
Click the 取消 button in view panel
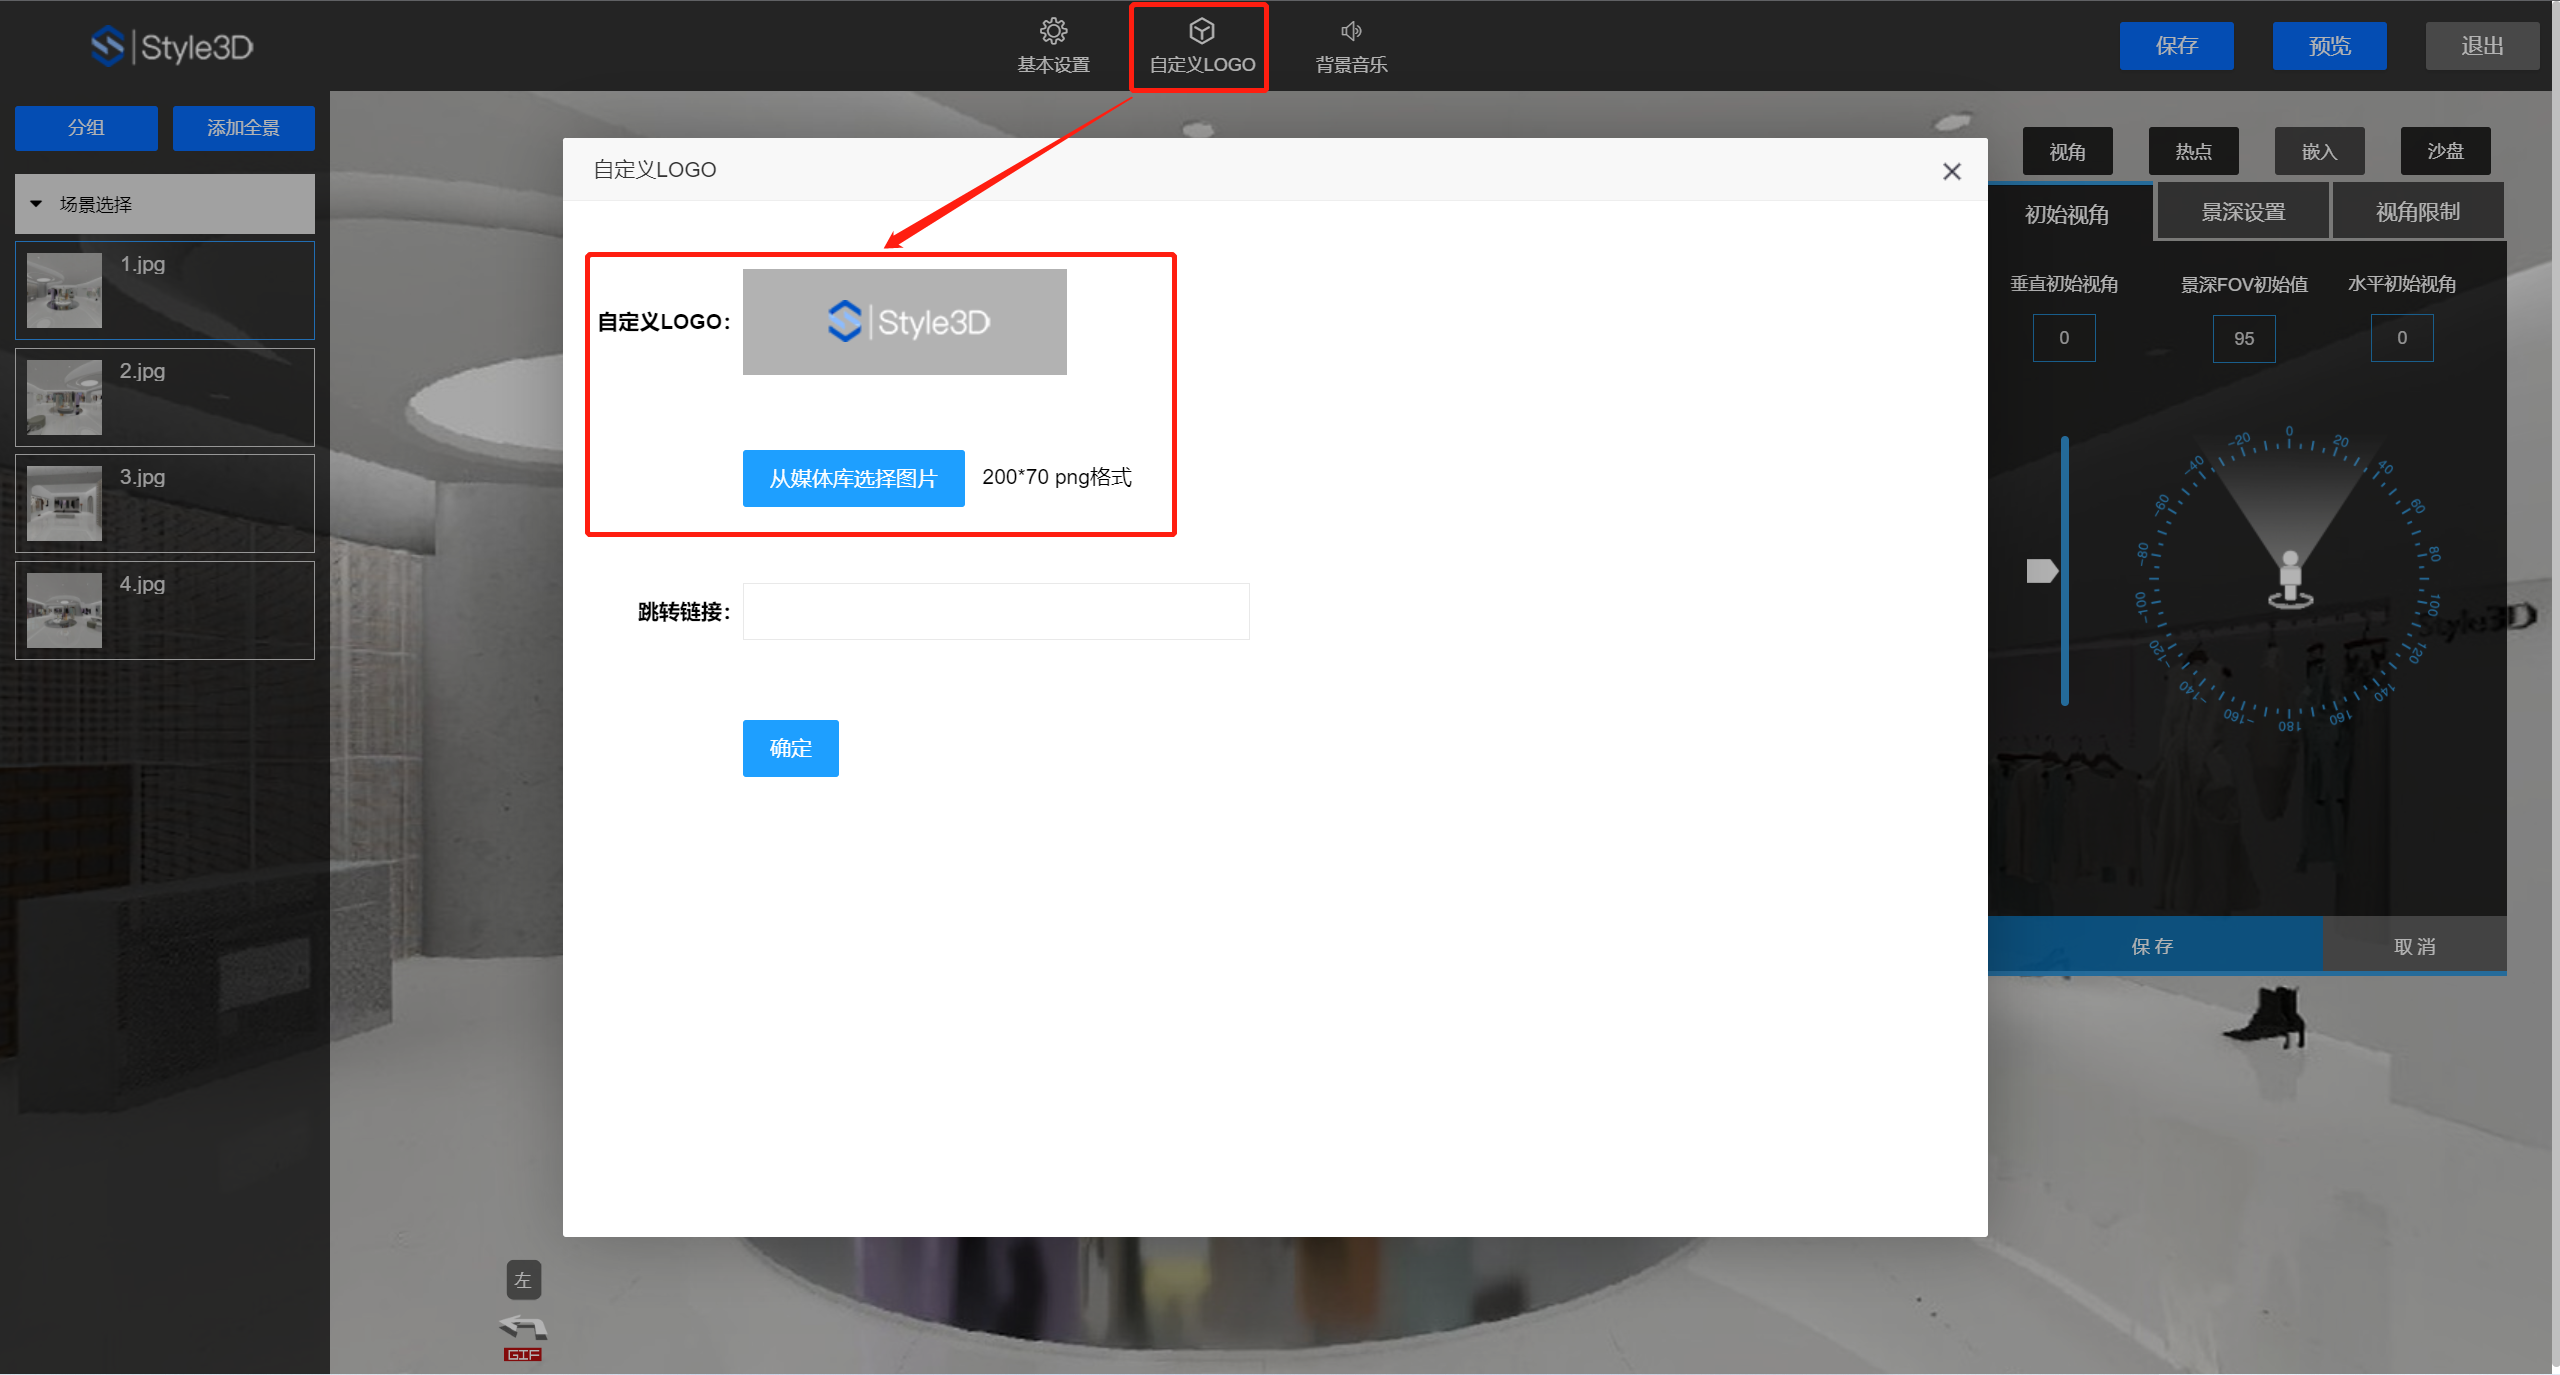pyautogui.click(x=2414, y=946)
